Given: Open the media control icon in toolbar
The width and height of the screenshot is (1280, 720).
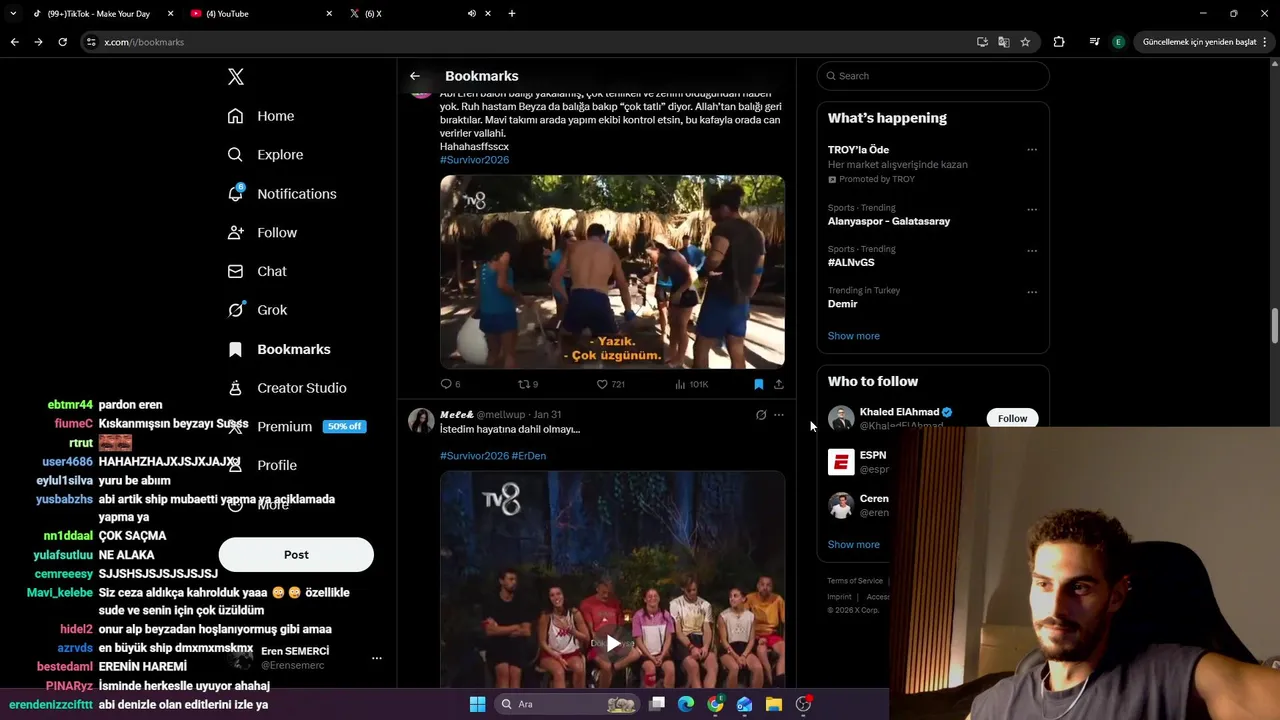Looking at the screenshot, I should (x=1094, y=42).
